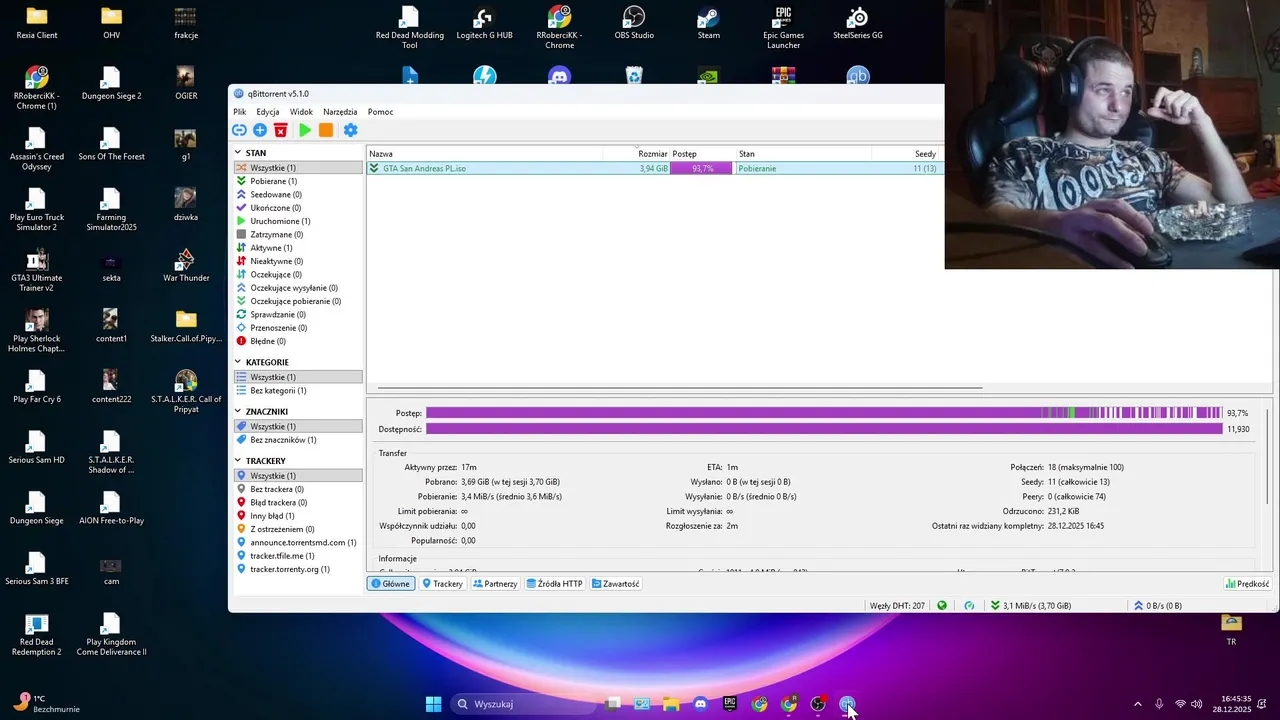Viewport: 1280px width, 720px height.
Task: Switch to the Zawartość tab
Action: 615,584
